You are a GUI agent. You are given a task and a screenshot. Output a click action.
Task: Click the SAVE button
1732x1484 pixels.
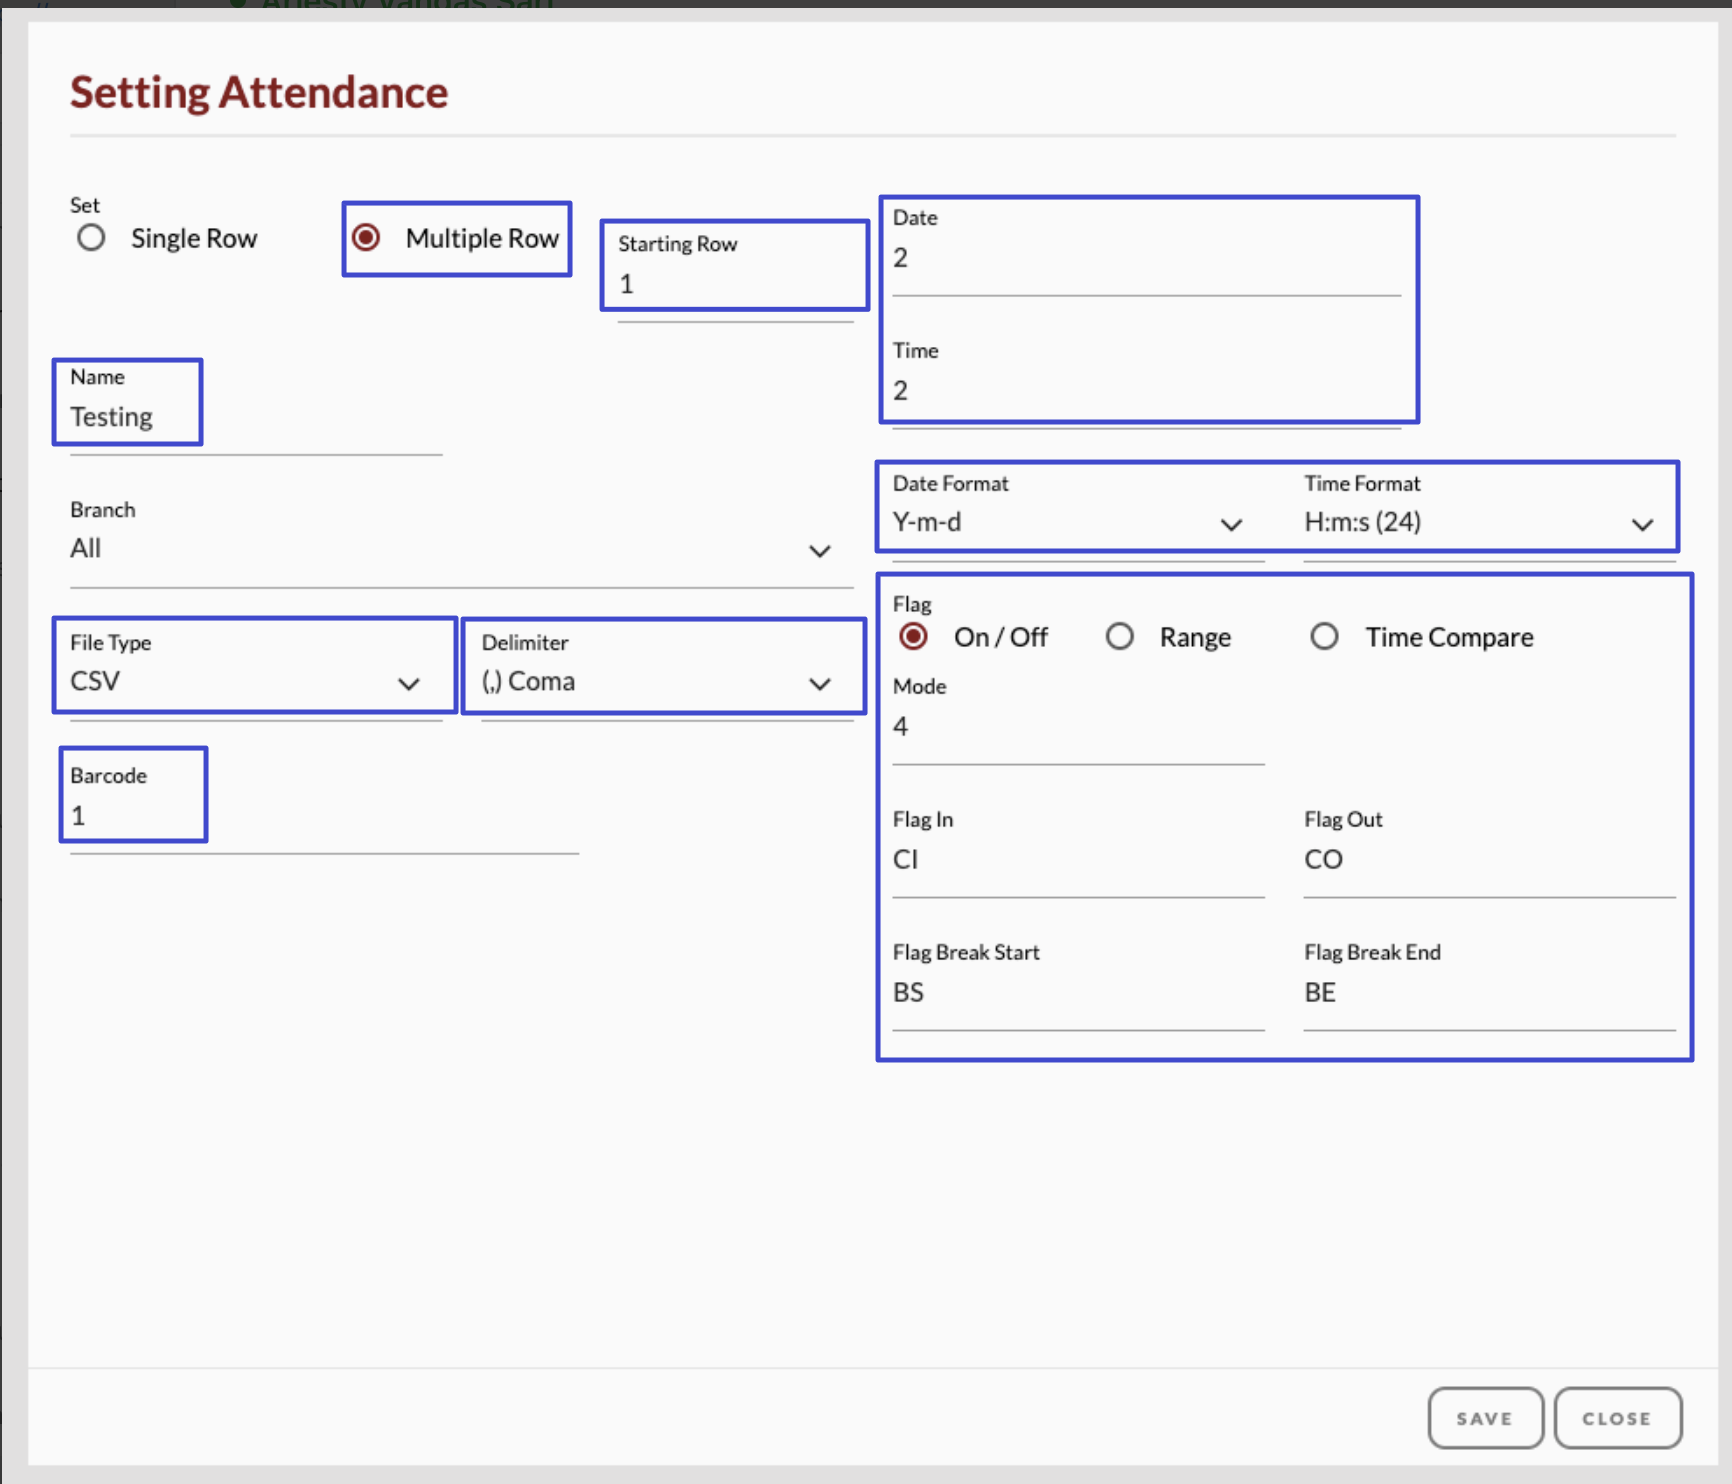[1485, 1418]
